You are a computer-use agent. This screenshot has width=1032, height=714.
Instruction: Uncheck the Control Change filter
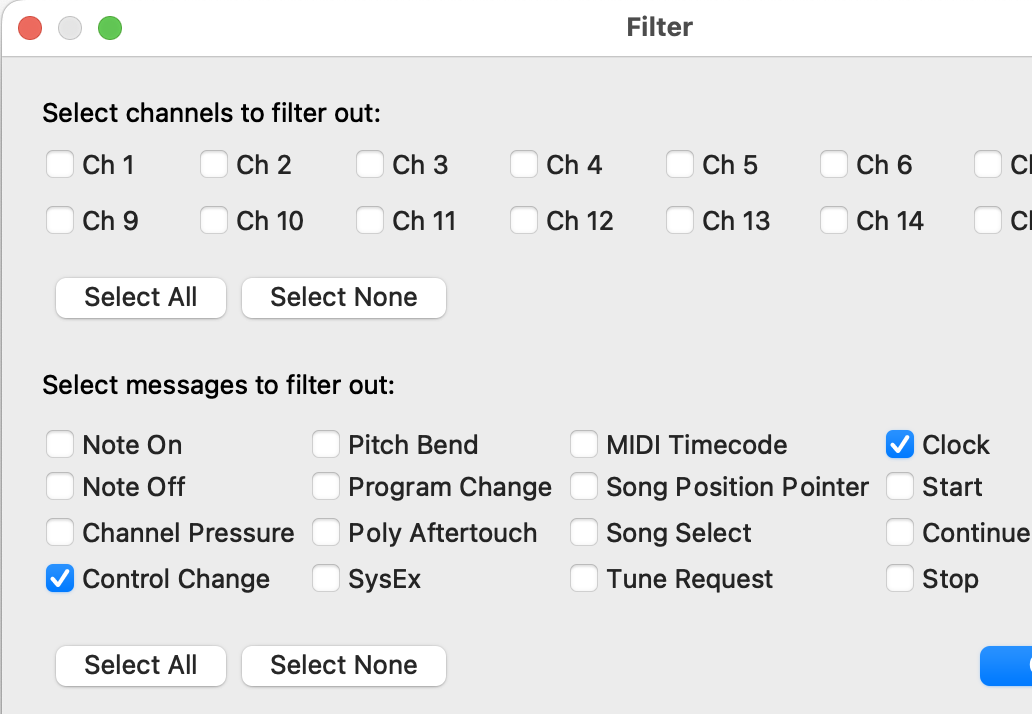[x=60, y=578]
